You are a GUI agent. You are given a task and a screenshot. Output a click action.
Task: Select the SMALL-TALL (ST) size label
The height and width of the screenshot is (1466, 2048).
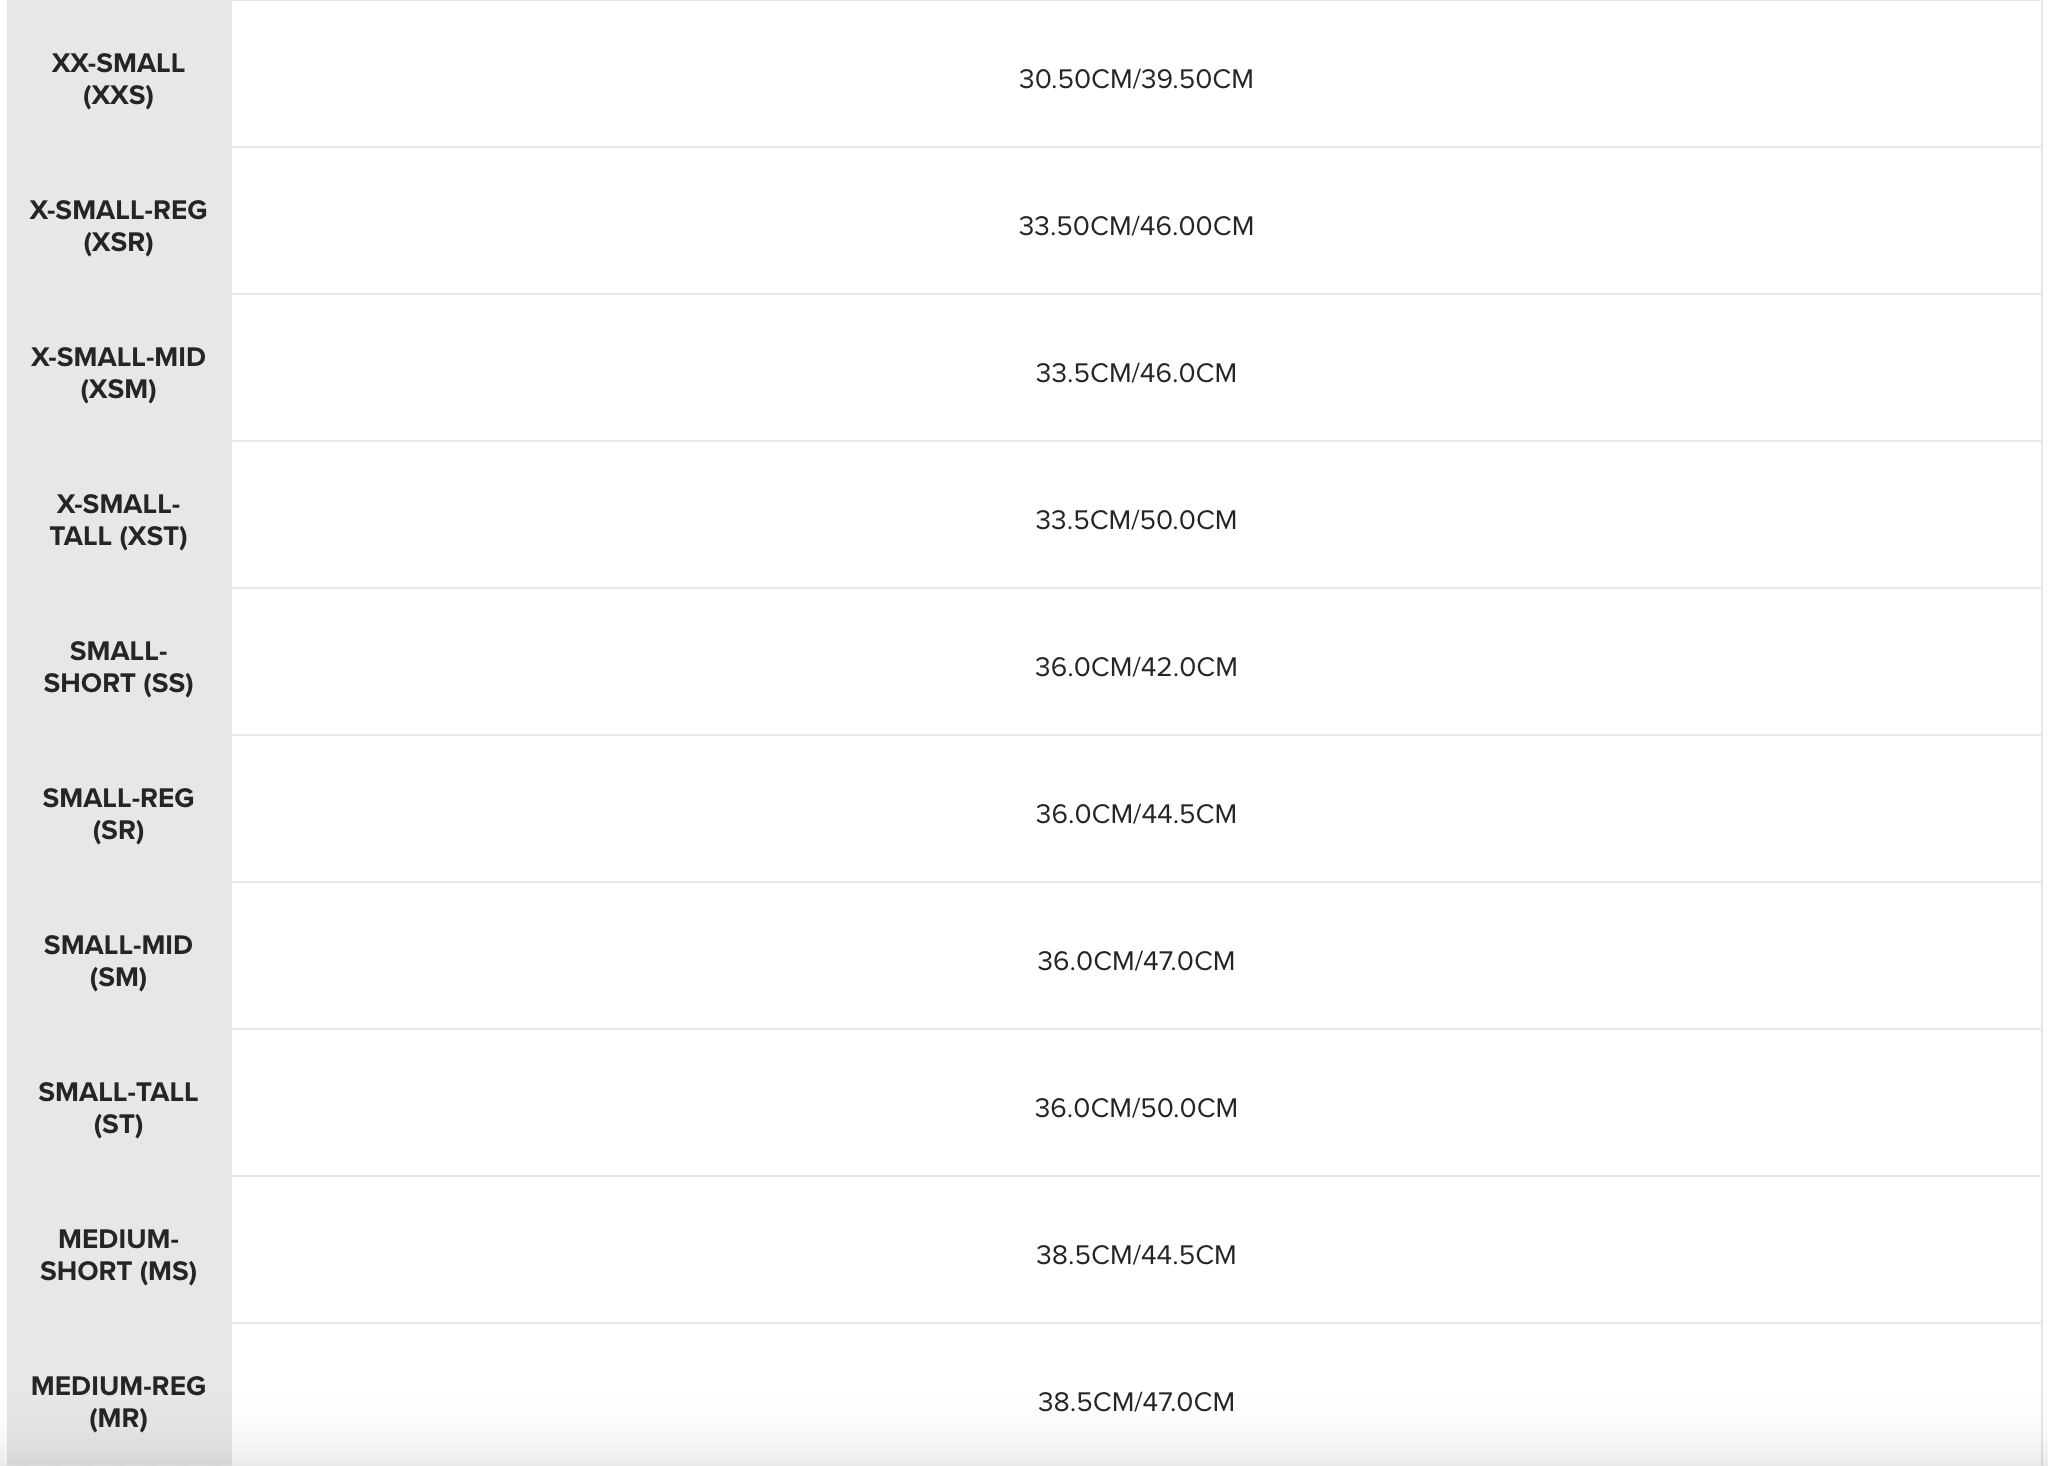(x=118, y=1108)
